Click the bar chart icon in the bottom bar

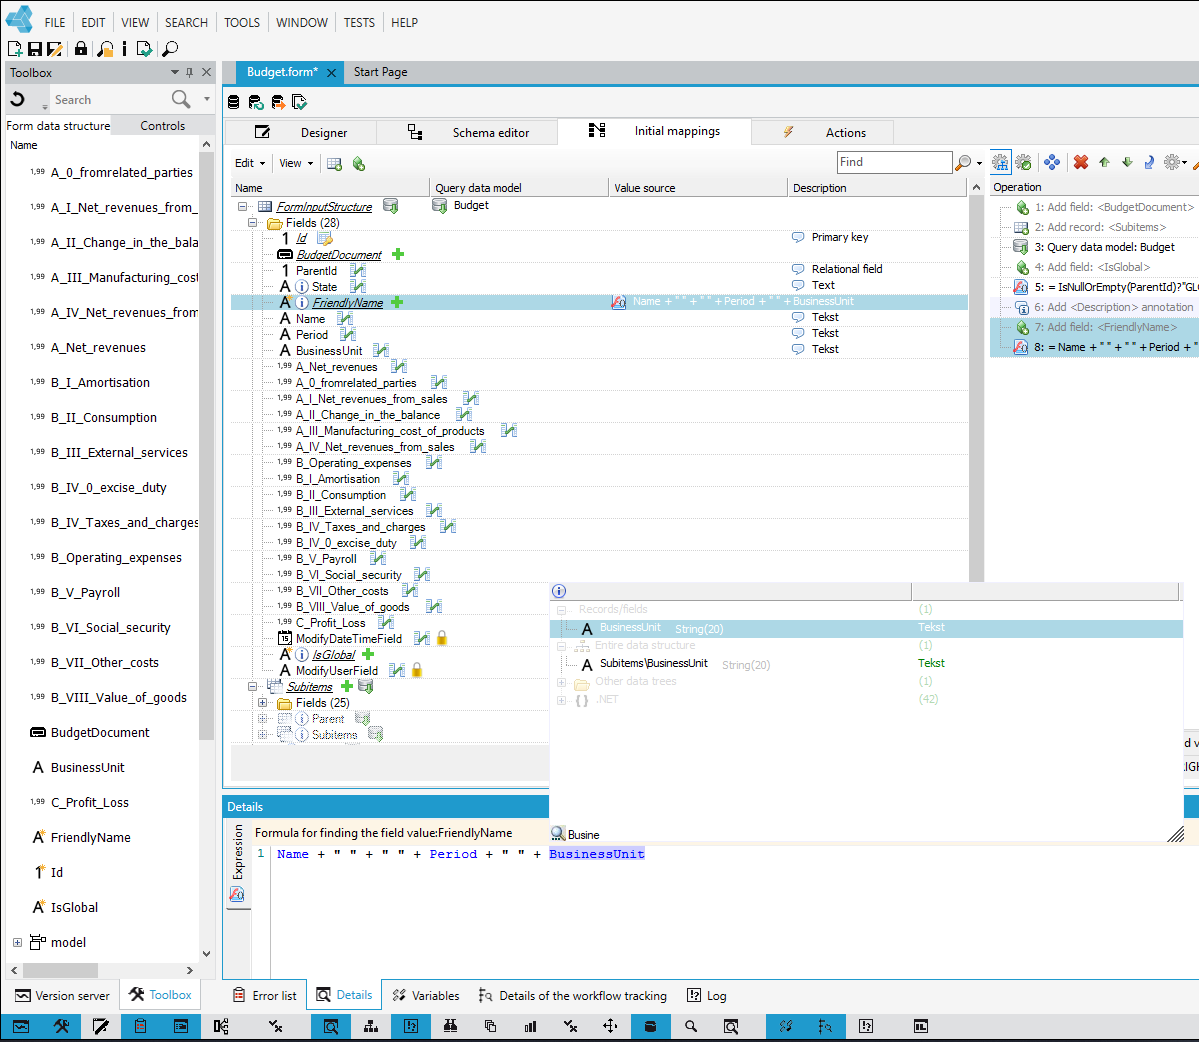click(530, 1026)
